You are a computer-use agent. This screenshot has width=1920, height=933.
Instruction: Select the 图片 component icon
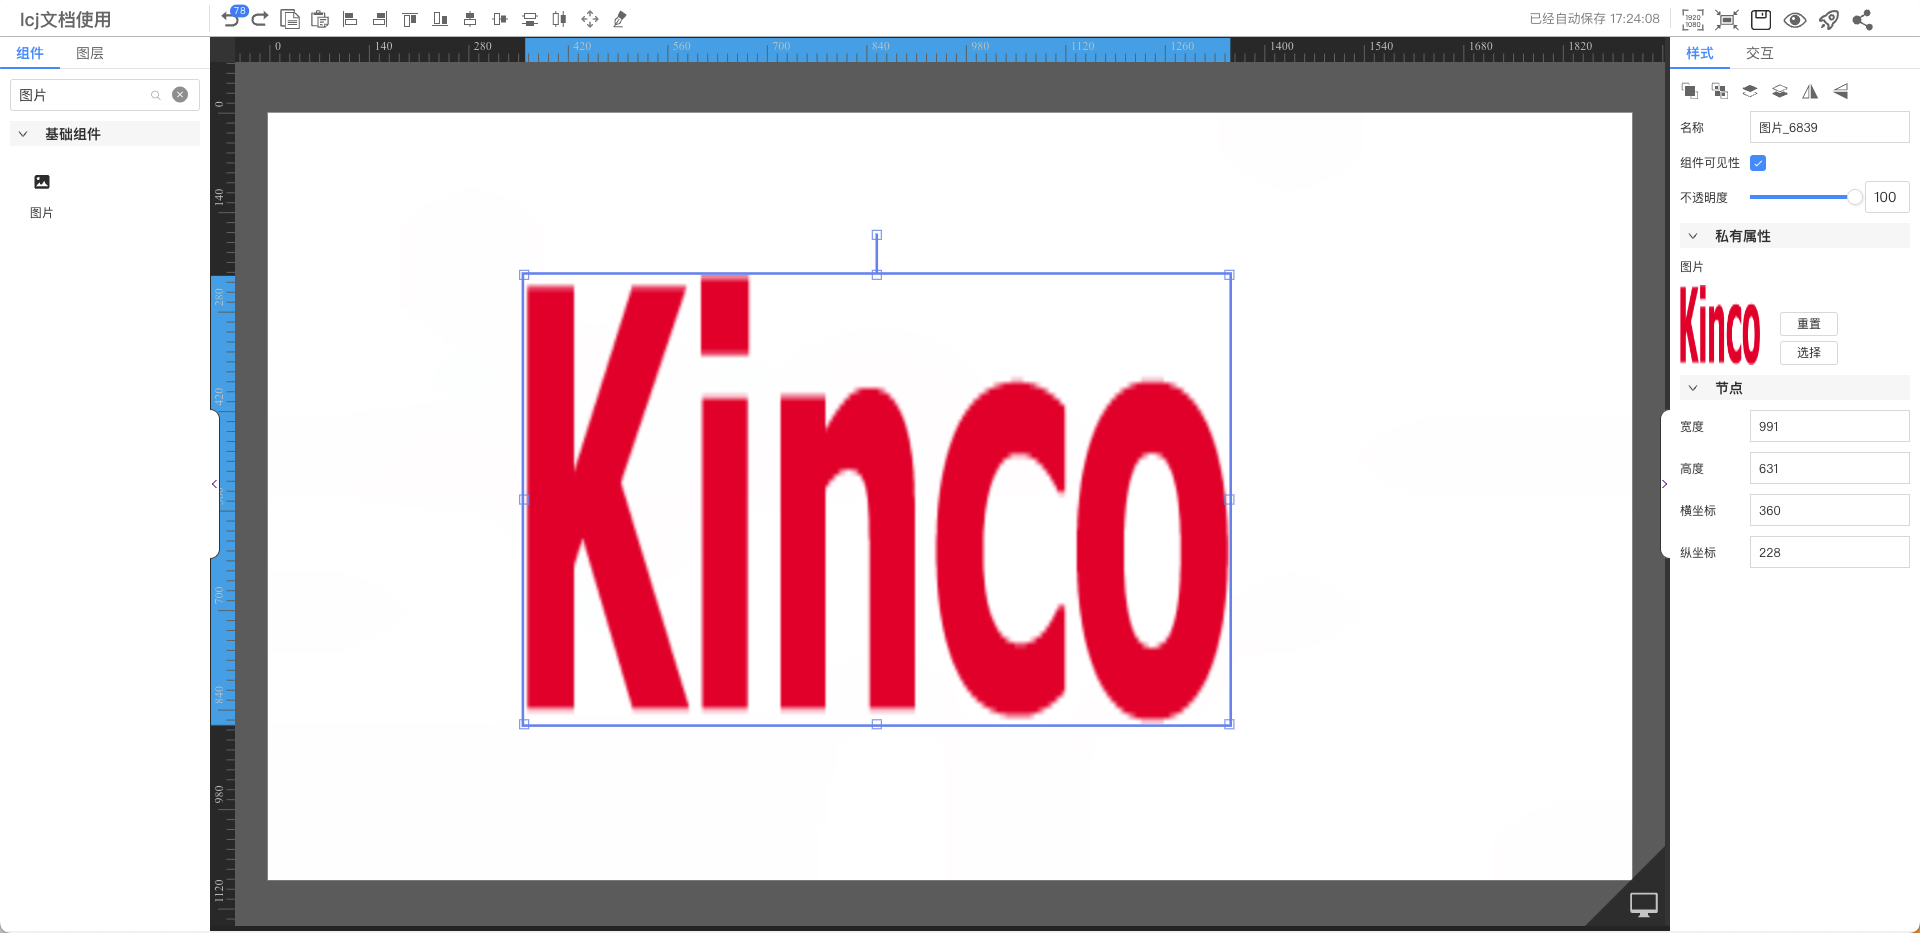pyautogui.click(x=42, y=182)
